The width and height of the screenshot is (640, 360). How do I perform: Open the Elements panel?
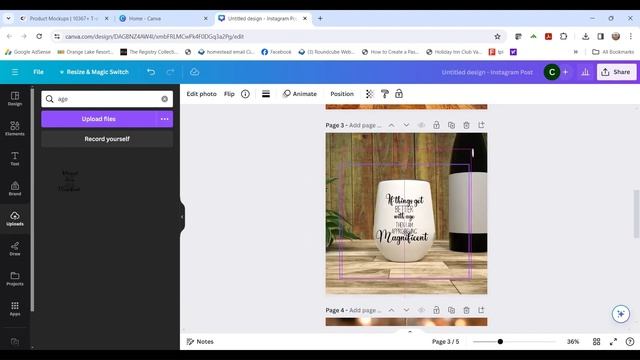pos(15,128)
